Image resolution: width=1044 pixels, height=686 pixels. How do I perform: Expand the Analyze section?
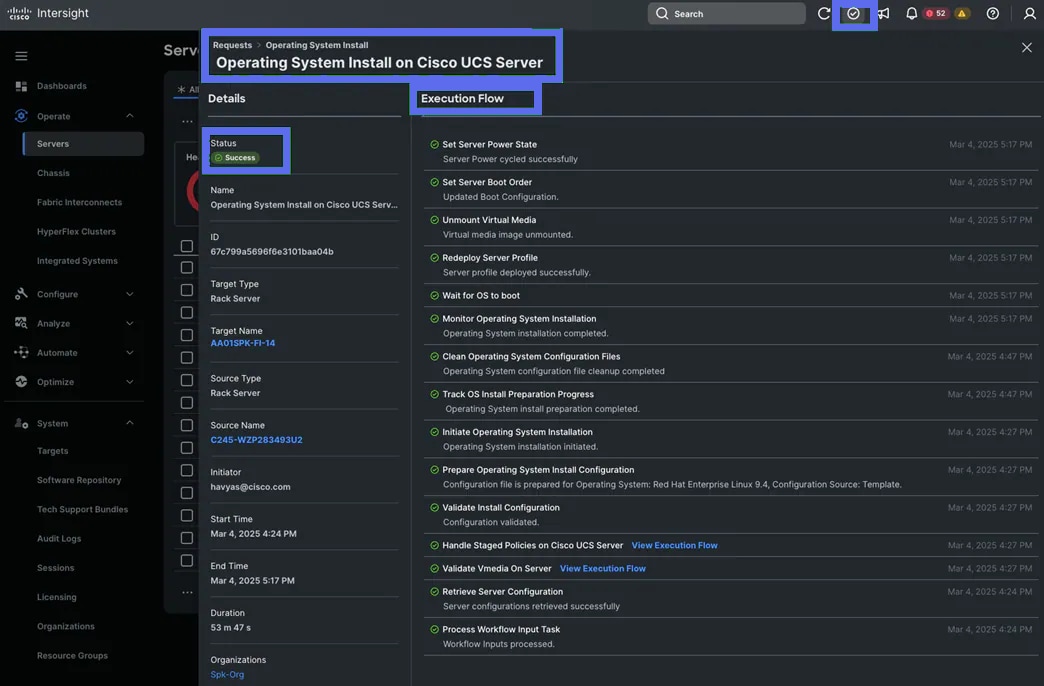click(x=129, y=323)
